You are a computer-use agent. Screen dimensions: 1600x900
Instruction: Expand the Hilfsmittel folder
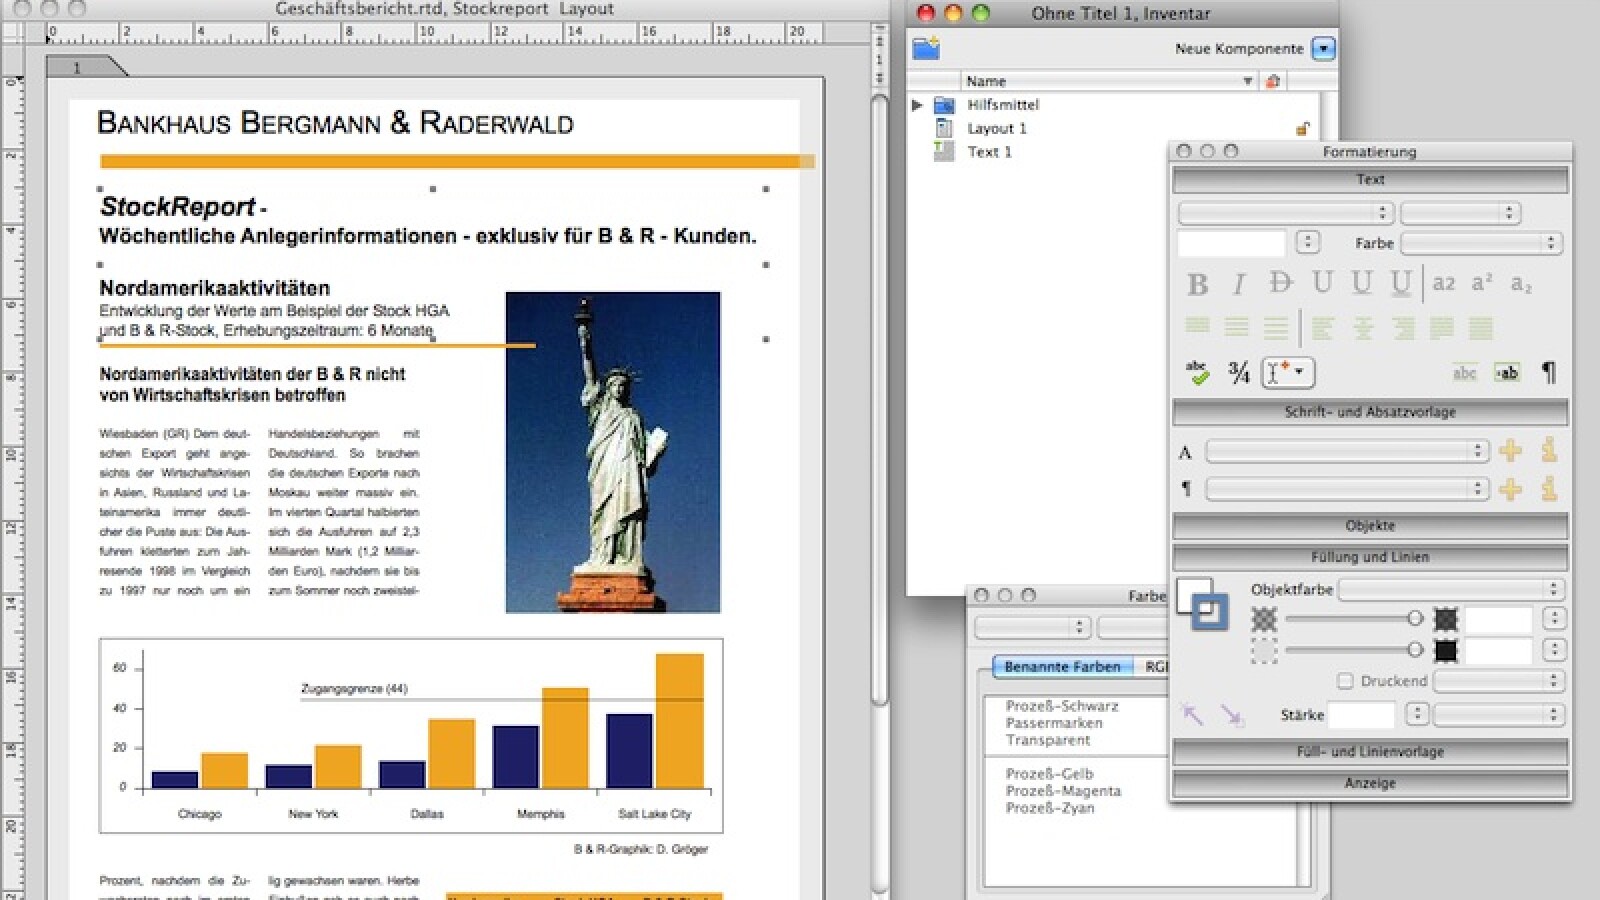[917, 105]
